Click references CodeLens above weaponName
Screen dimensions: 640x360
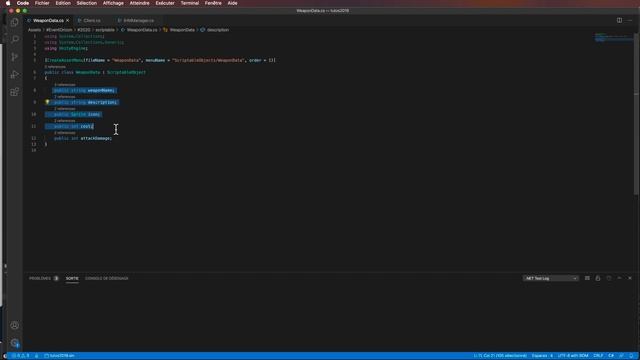point(64,85)
